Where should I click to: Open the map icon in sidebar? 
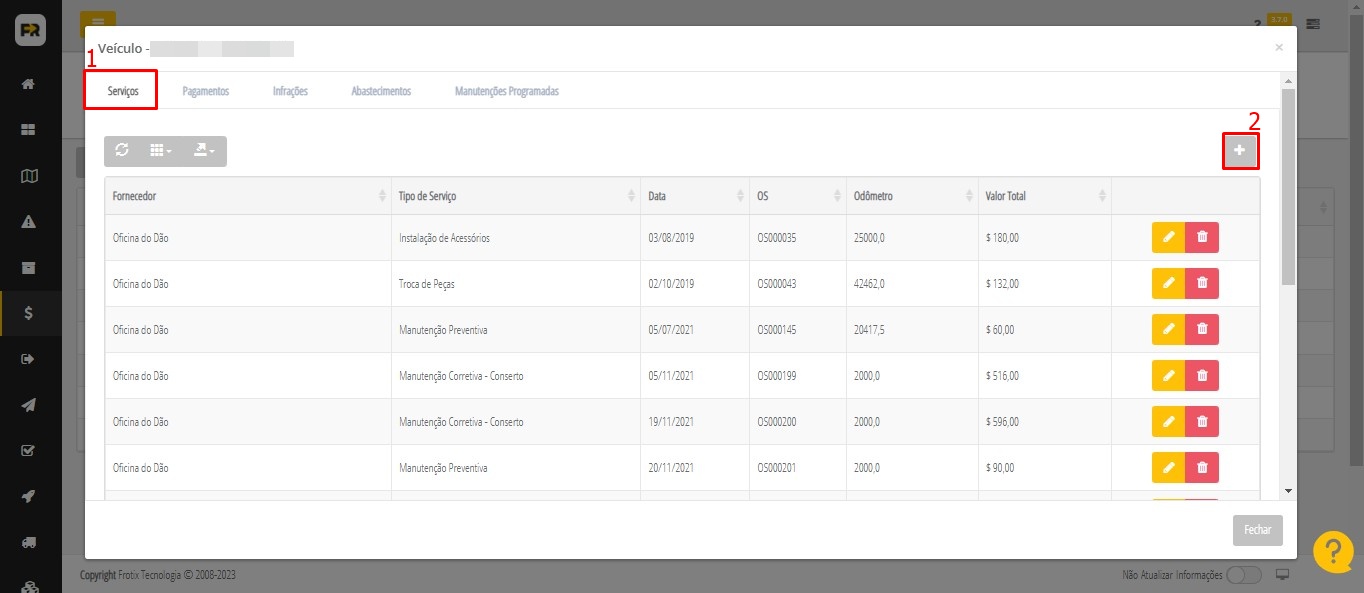click(29, 176)
